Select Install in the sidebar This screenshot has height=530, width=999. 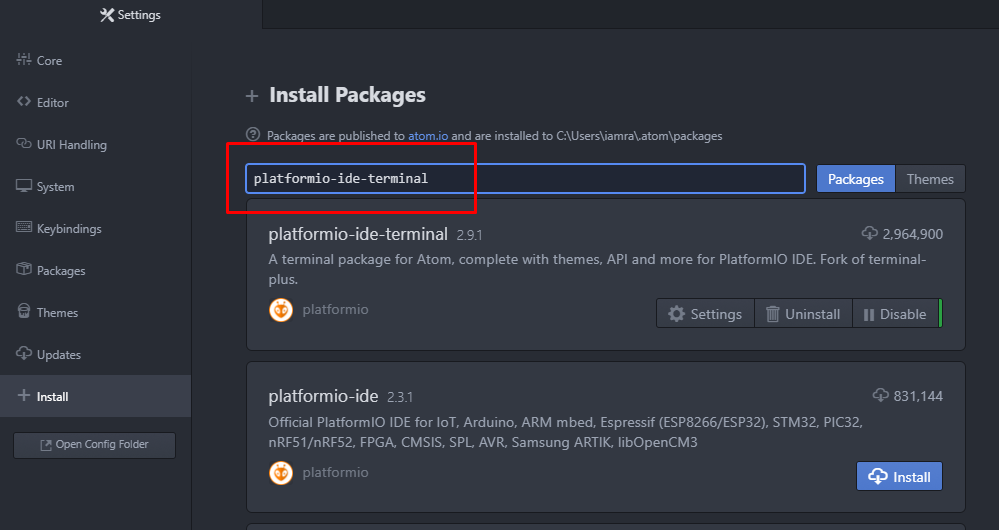point(96,396)
